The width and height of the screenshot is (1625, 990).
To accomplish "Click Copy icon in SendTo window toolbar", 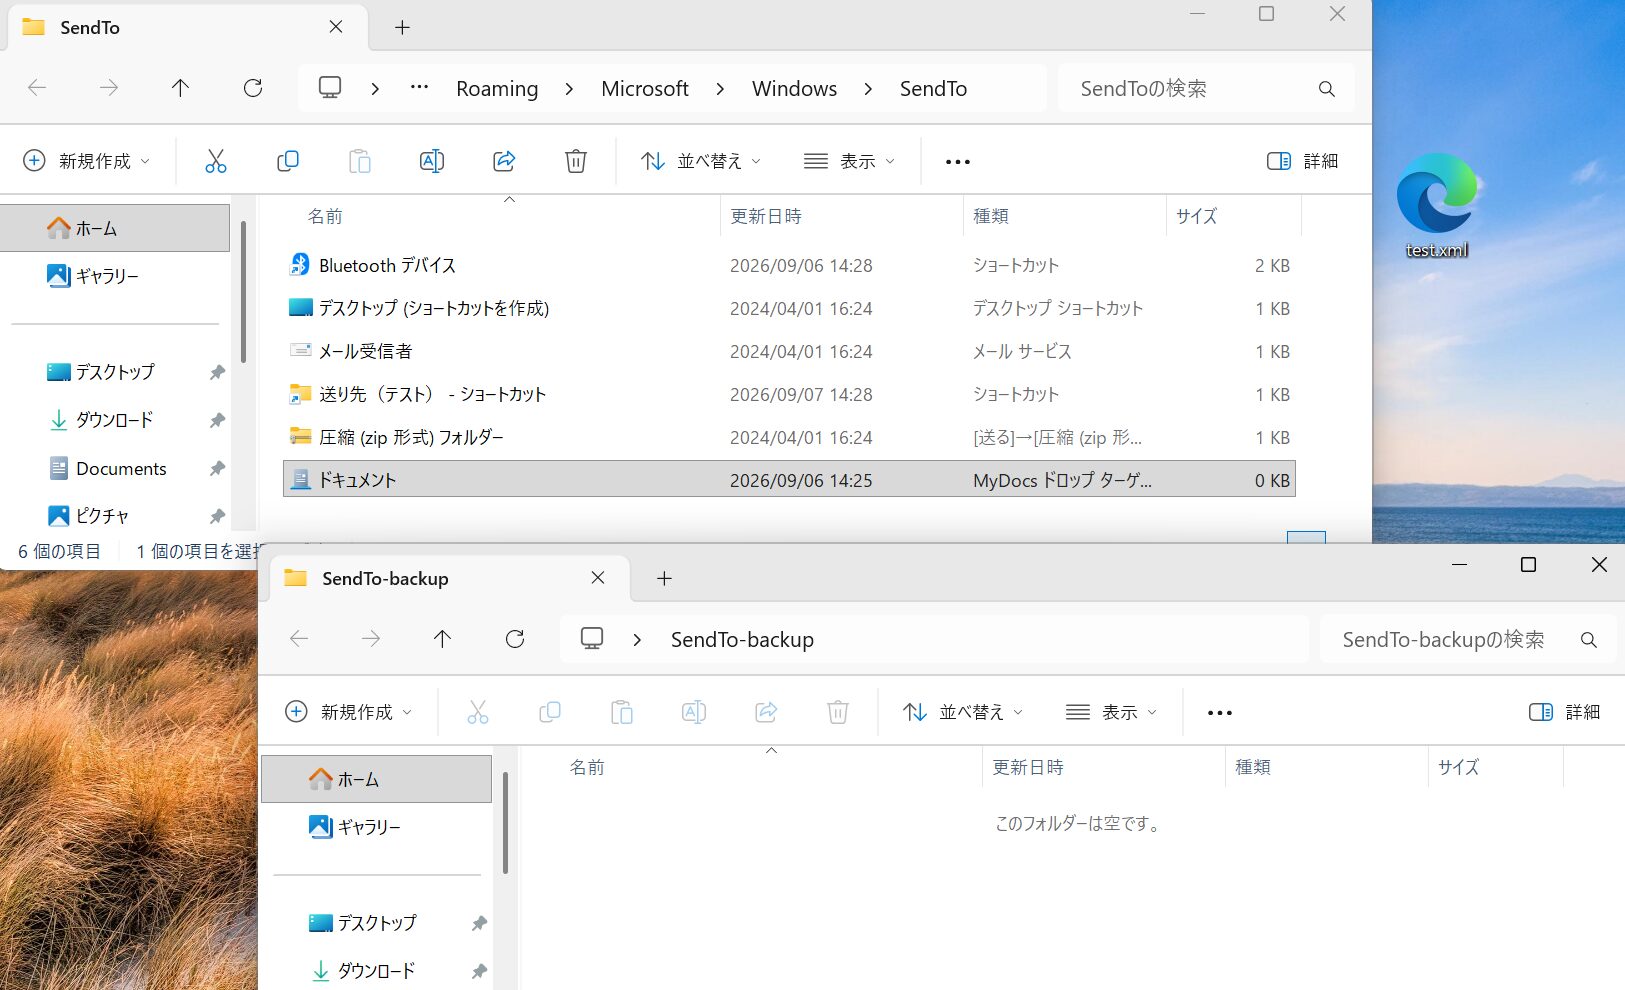I will 288,161.
